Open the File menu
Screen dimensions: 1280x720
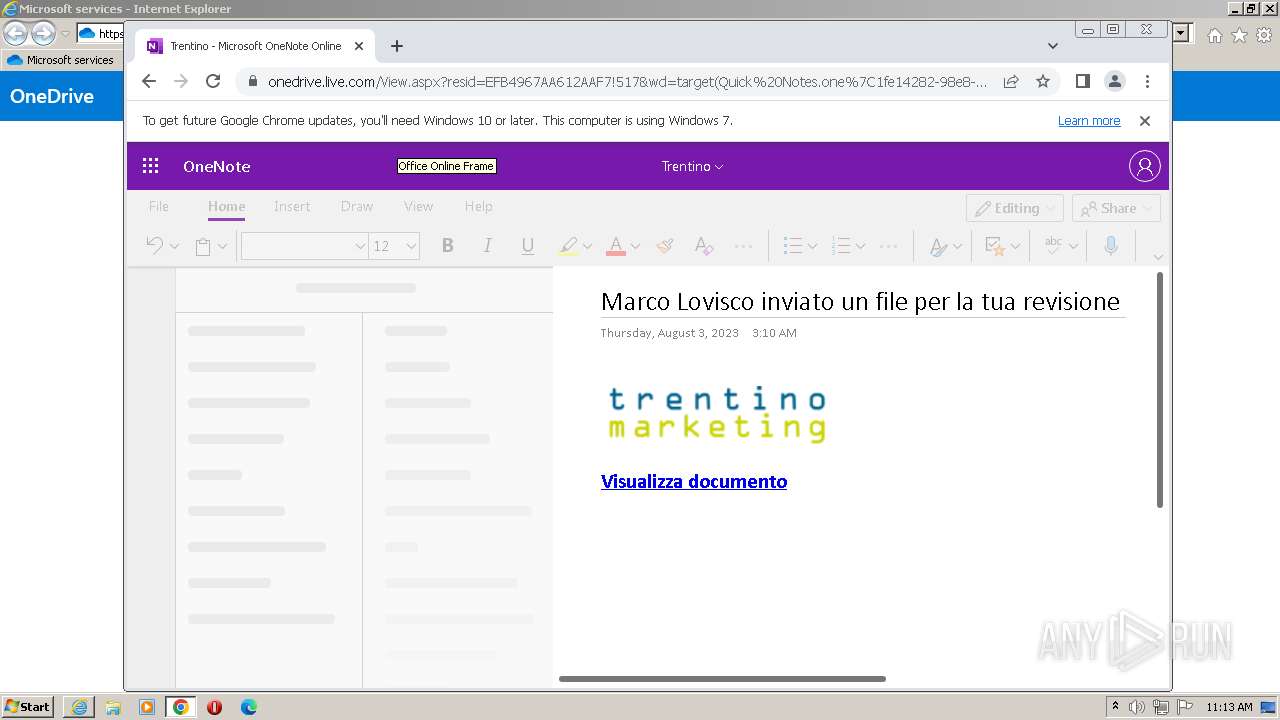click(159, 206)
